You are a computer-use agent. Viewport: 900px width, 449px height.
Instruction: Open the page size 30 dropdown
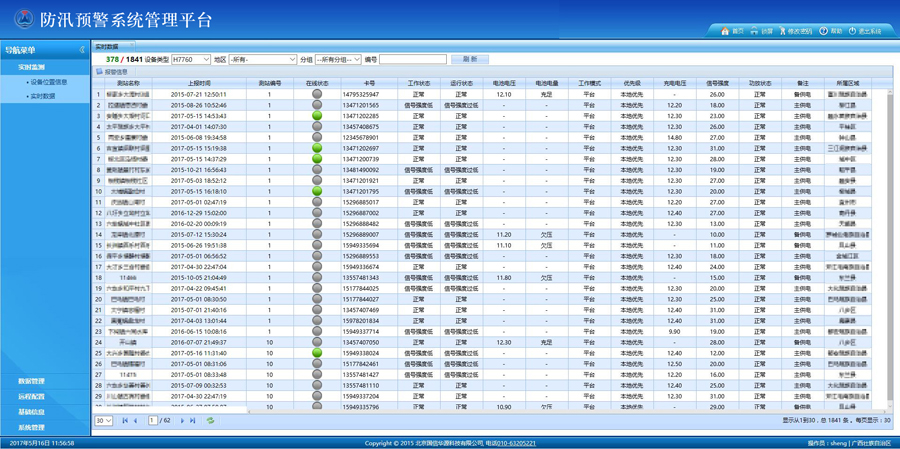104,421
